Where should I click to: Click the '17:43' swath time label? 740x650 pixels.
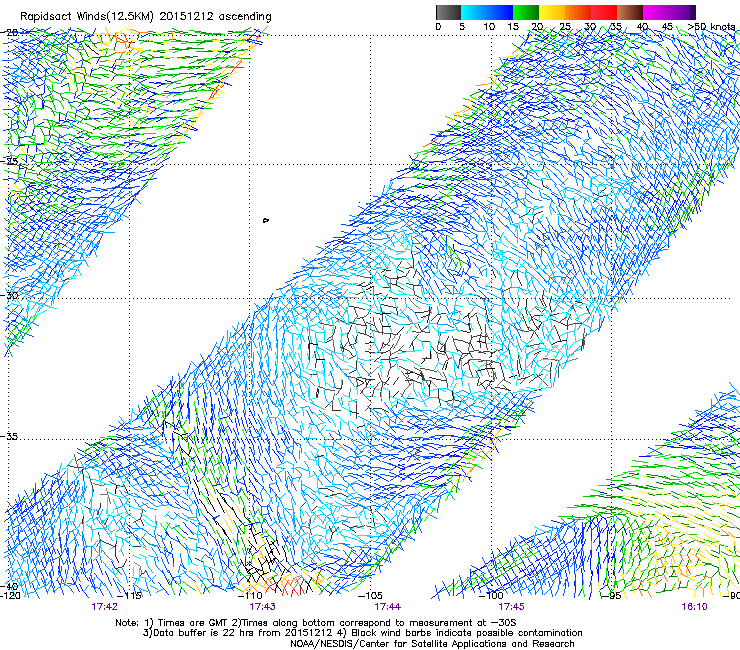click(x=262, y=607)
